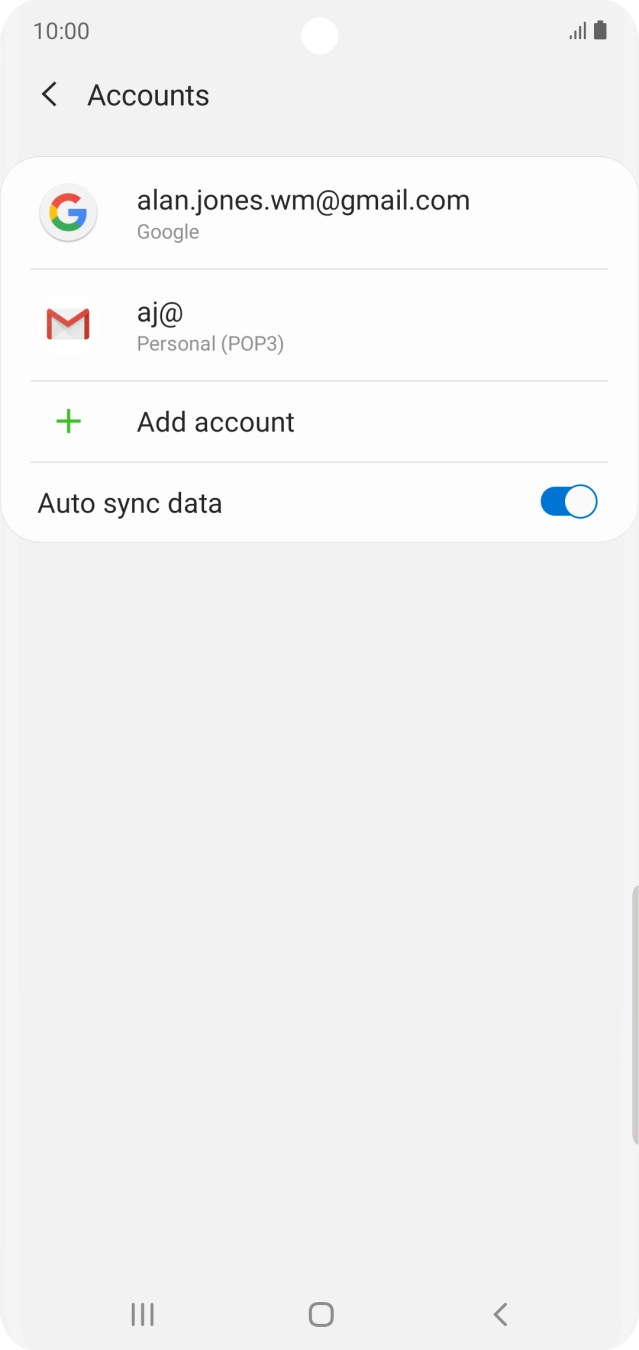Click the Gmail envelope icon

coord(68,324)
